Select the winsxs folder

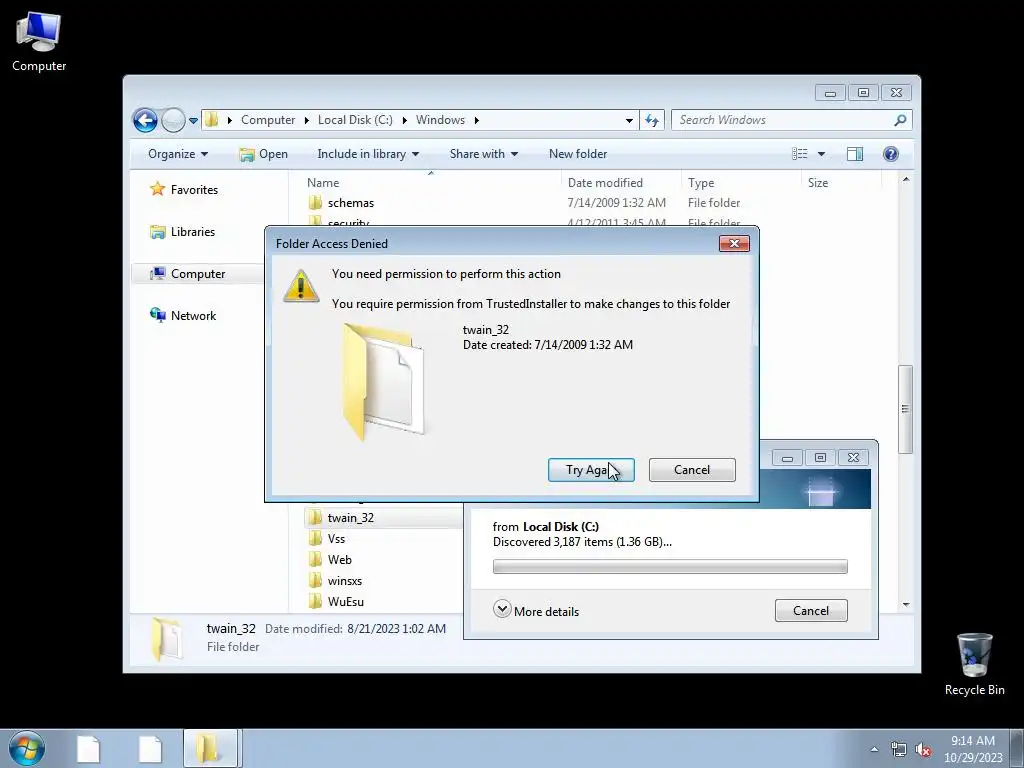(344, 581)
